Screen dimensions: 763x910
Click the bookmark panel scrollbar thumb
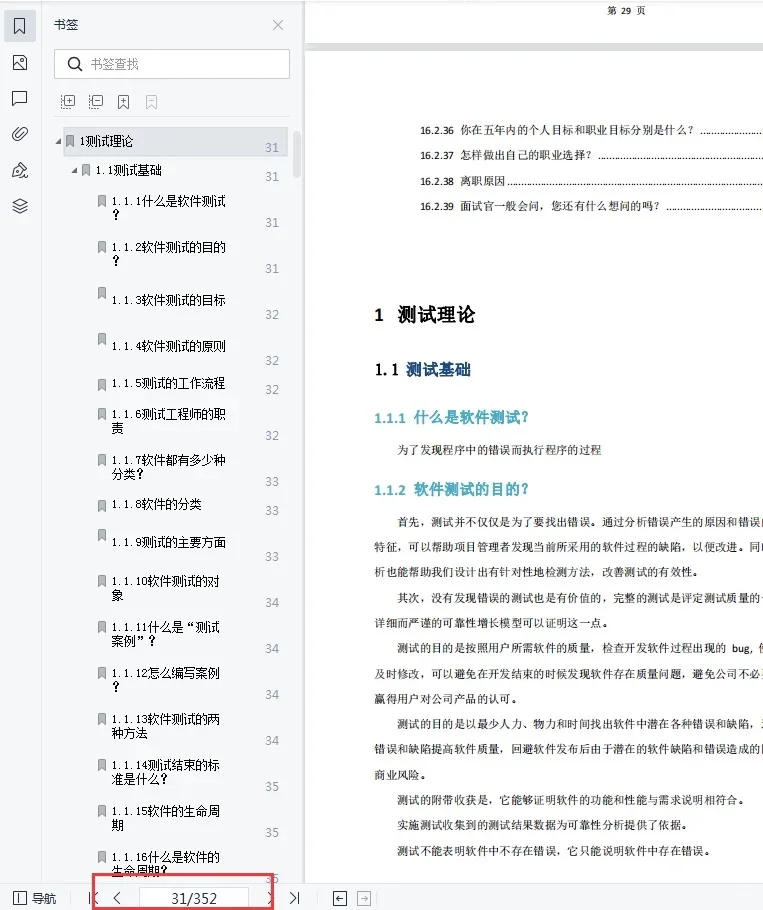pyautogui.click(x=297, y=154)
